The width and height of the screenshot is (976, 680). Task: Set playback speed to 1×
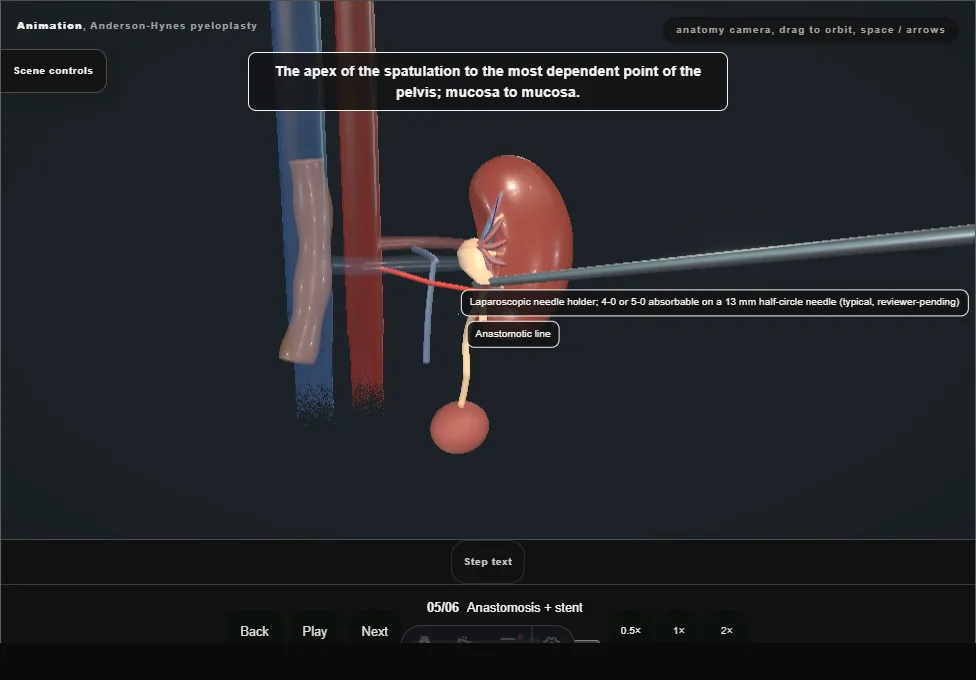coord(678,630)
